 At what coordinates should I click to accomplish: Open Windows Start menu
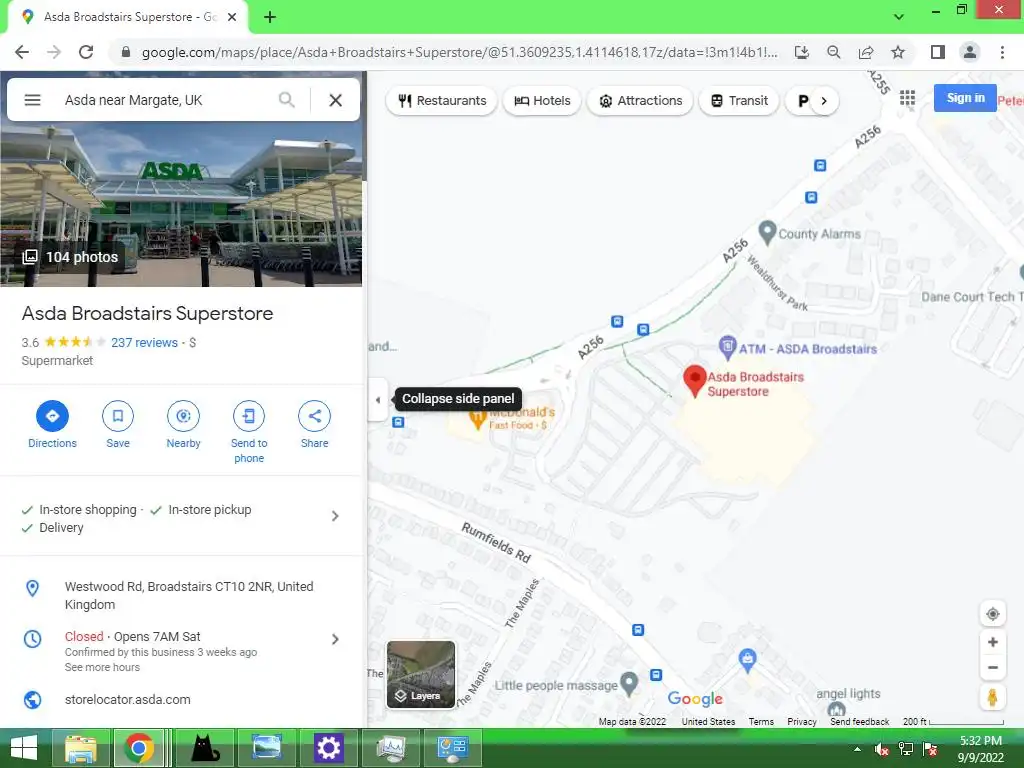[24, 748]
